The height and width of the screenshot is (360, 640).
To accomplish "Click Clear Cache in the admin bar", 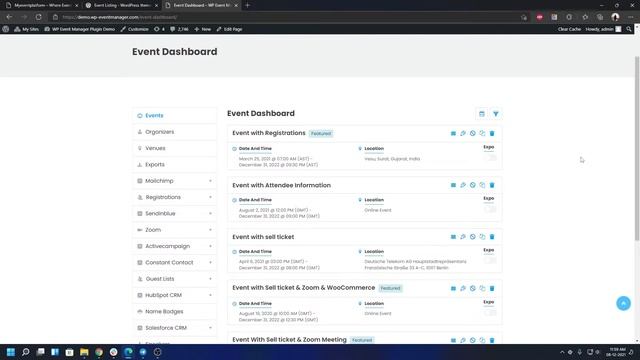I will (569, 29).
